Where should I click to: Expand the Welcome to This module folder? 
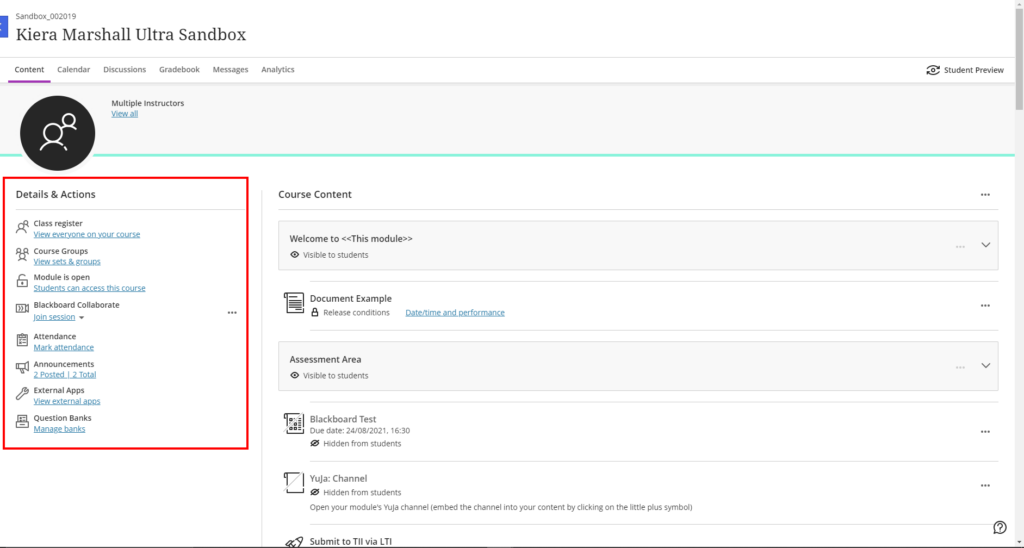click(x=985, y=245)
